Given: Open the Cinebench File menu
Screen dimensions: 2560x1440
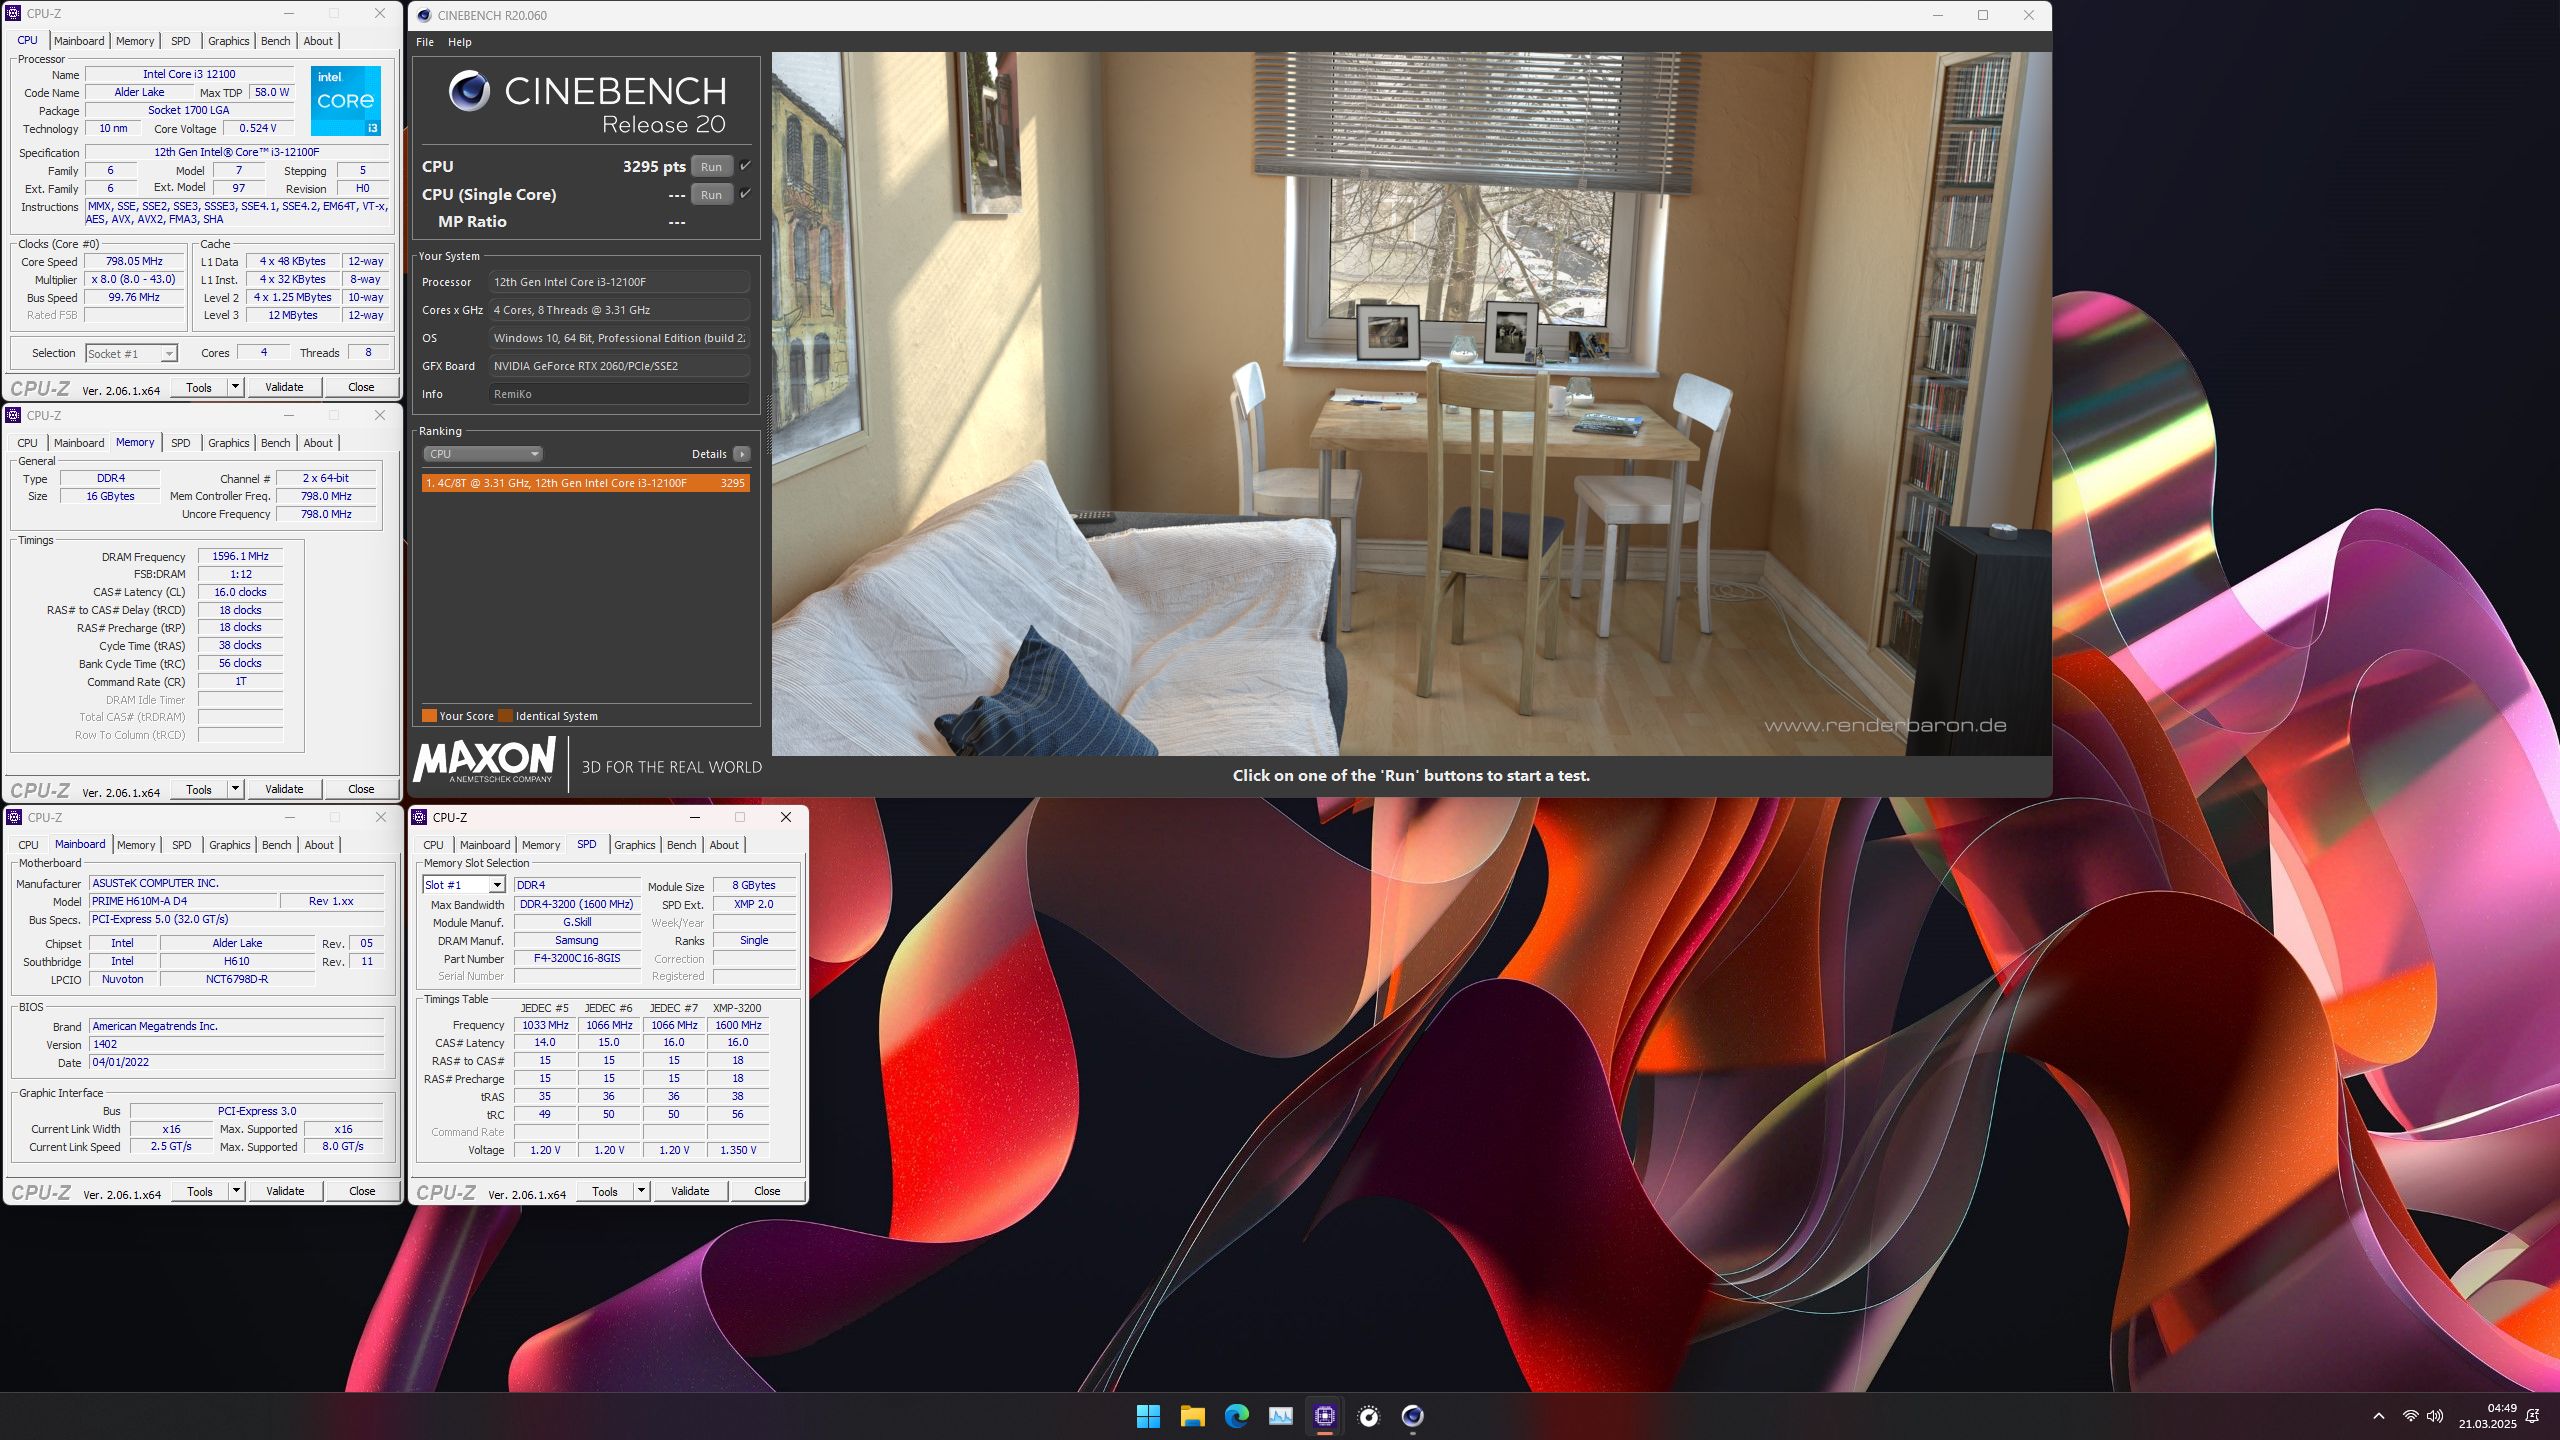Looking at the screenshot, I should click(x=425, y=42).
